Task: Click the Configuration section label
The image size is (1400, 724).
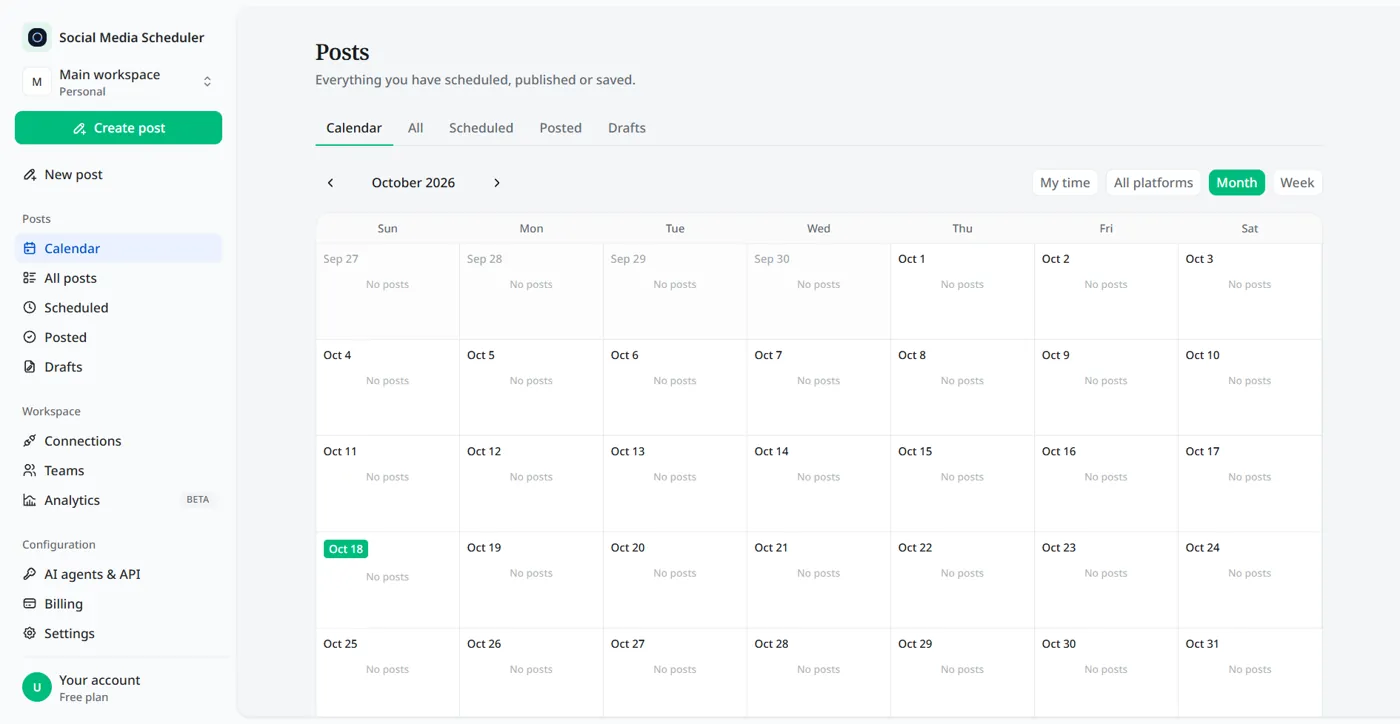Action: [59, 545]
